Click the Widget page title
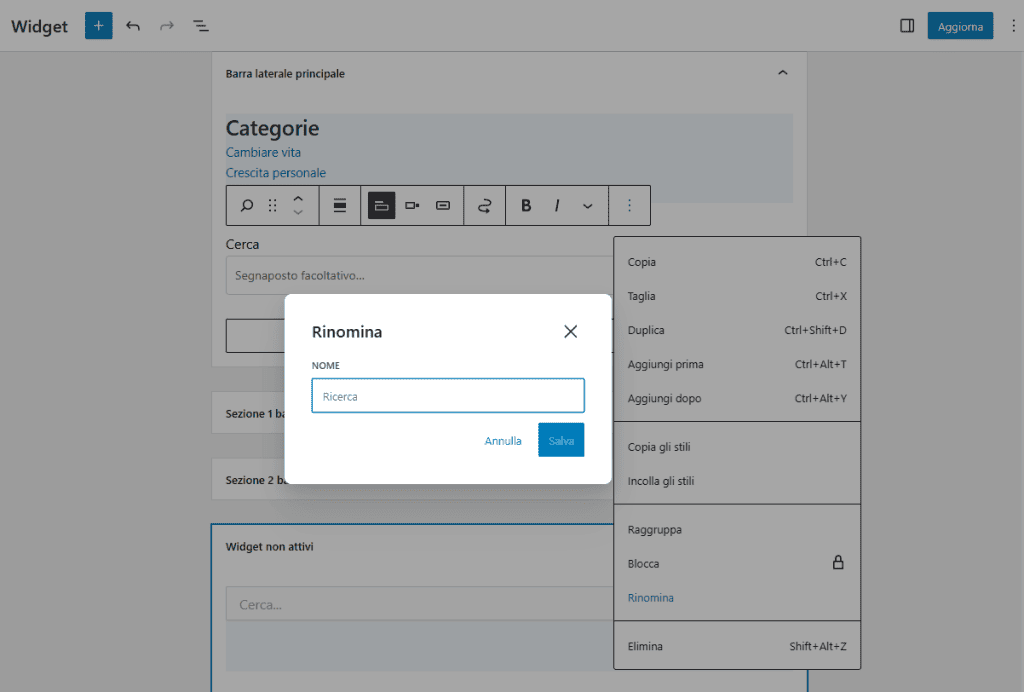 point(39,26)
